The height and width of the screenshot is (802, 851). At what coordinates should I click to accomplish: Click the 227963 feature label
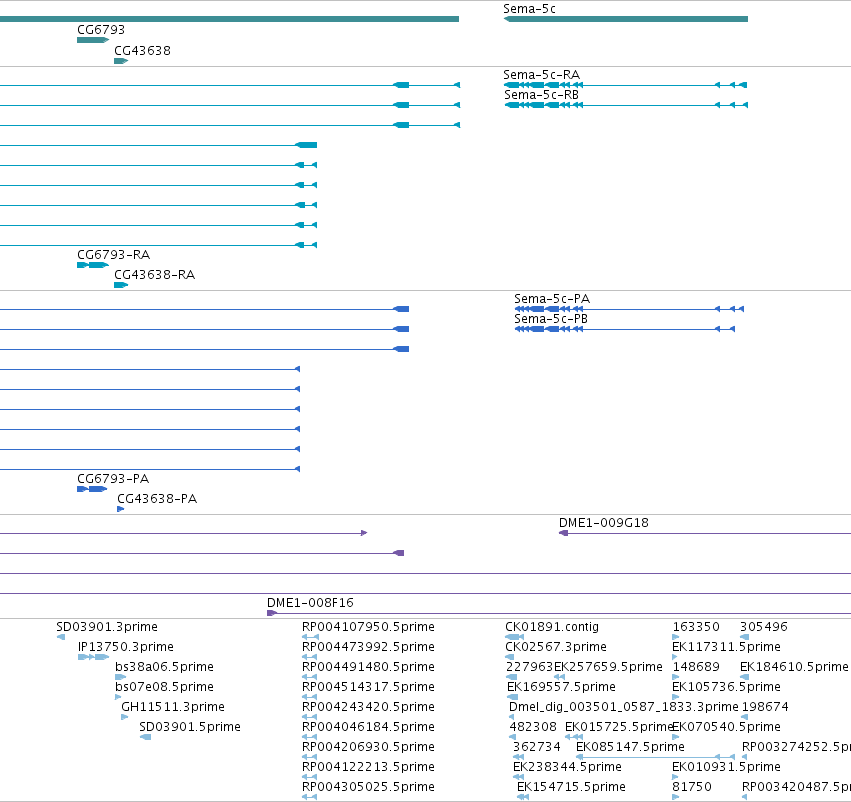click(529, 666)
